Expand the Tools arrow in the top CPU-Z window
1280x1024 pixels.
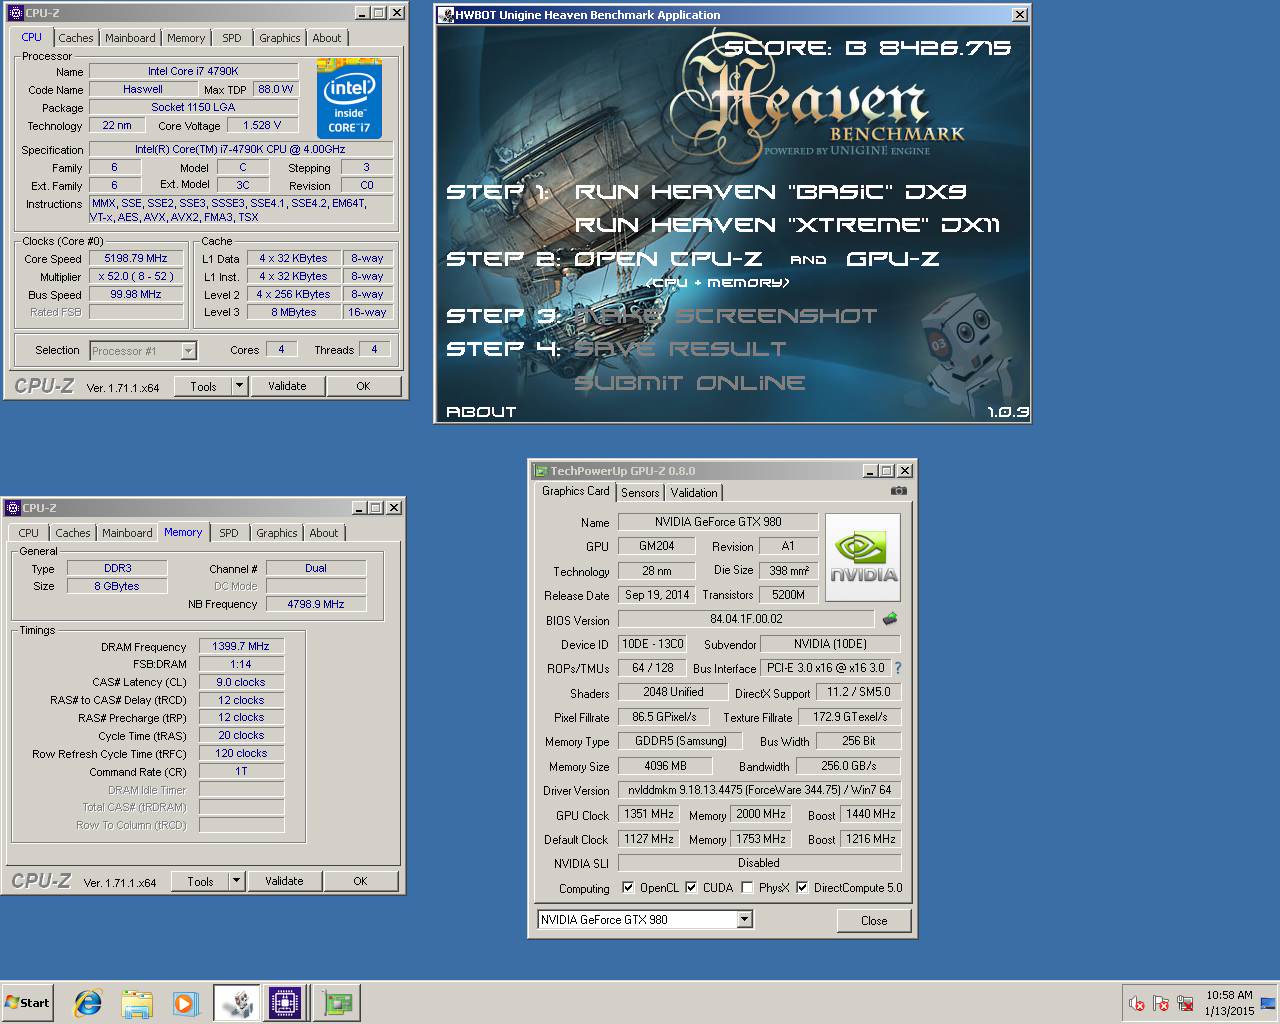pos(239,386)
